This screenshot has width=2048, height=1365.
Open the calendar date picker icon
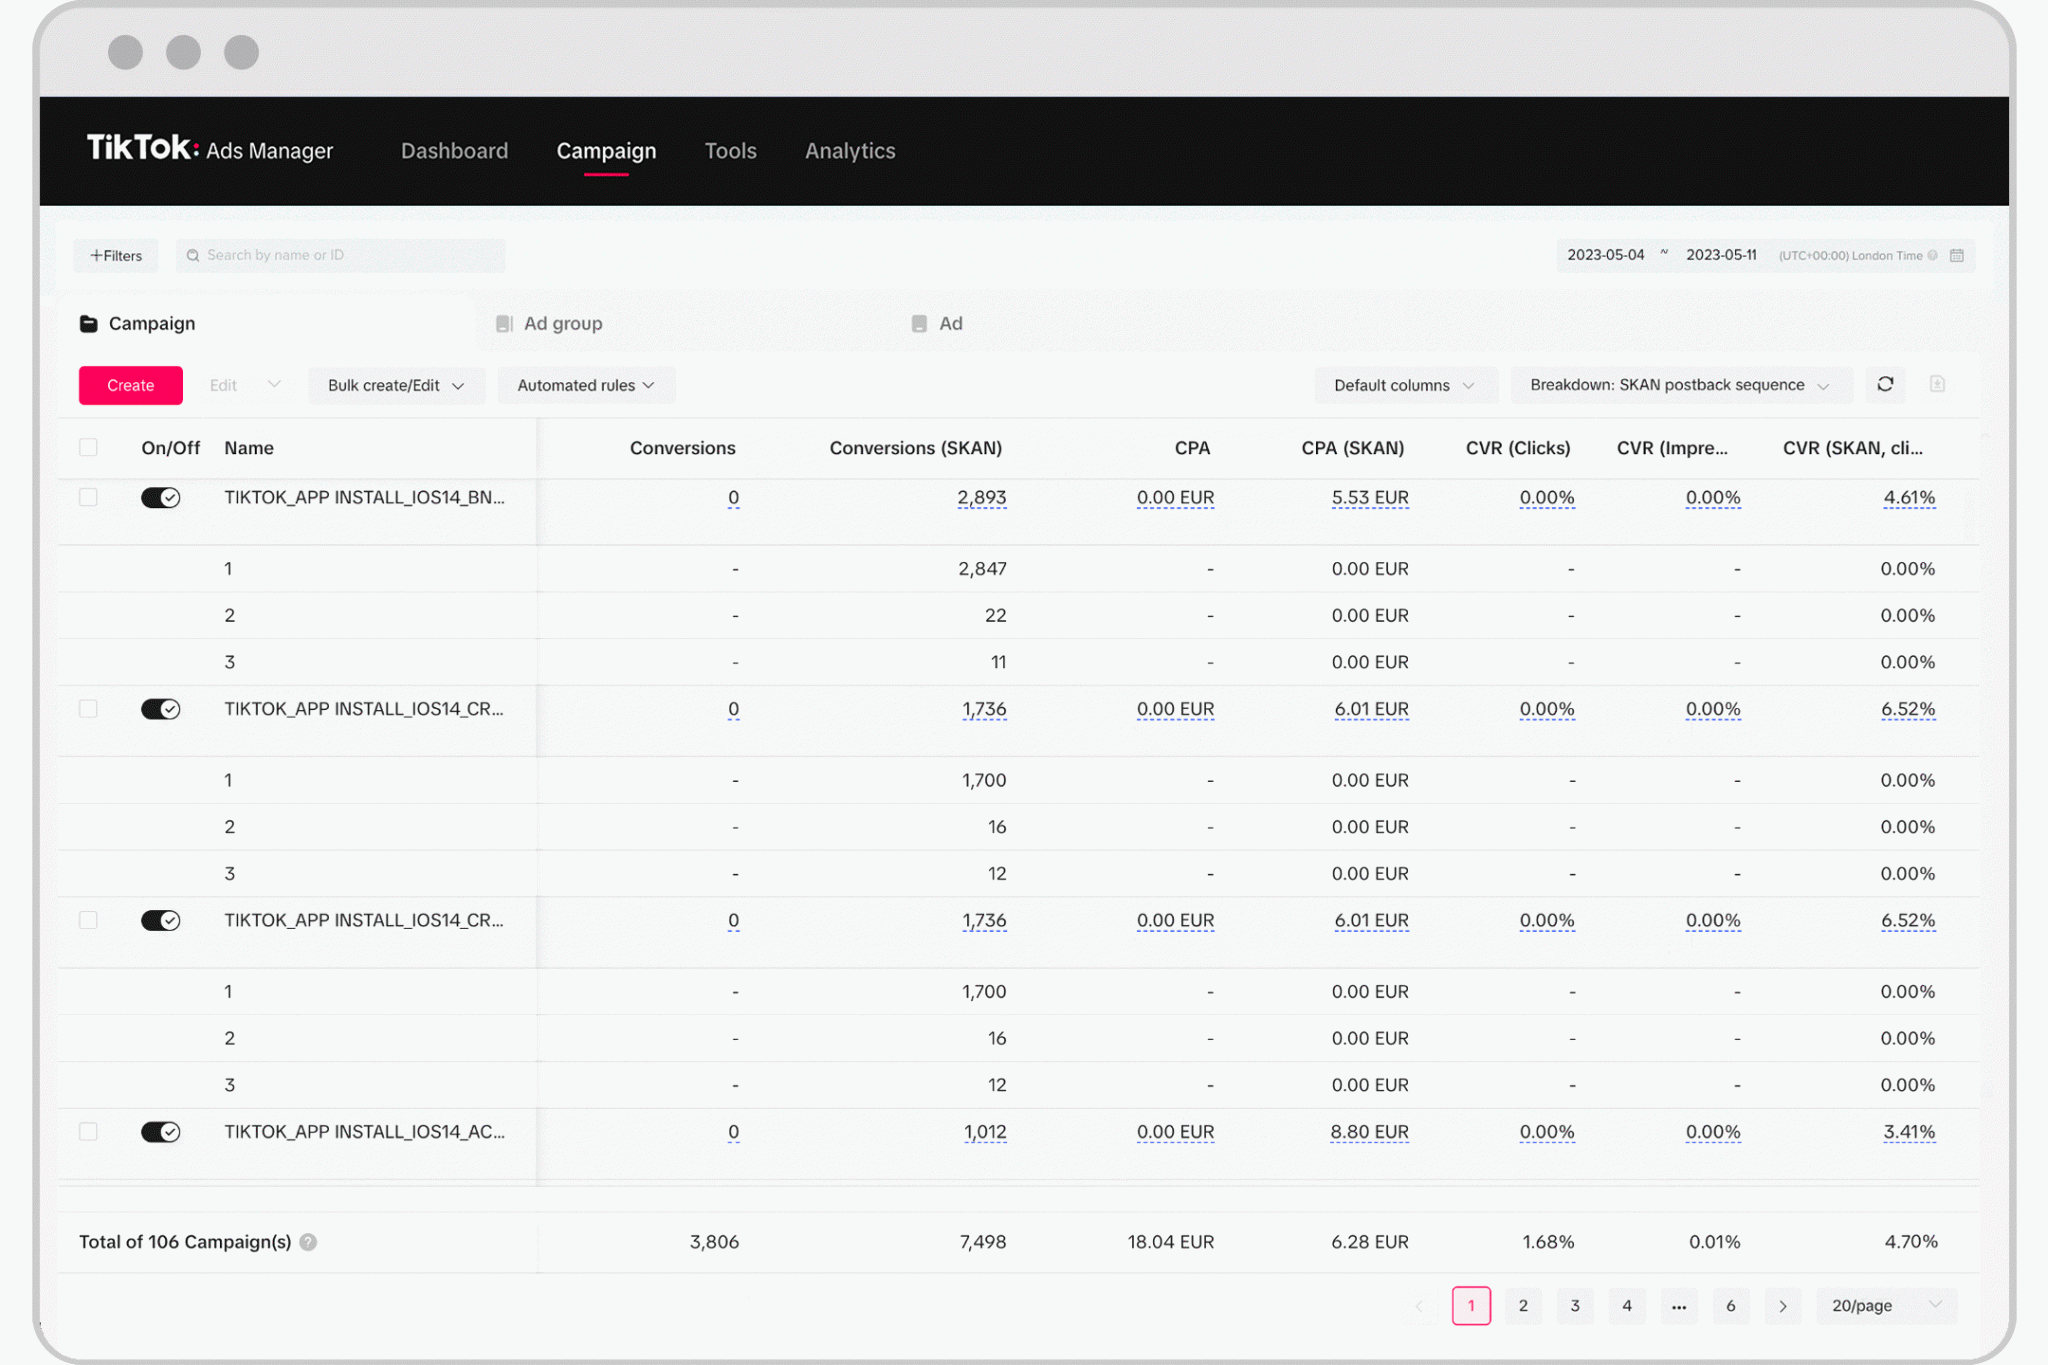[1957, 255]
